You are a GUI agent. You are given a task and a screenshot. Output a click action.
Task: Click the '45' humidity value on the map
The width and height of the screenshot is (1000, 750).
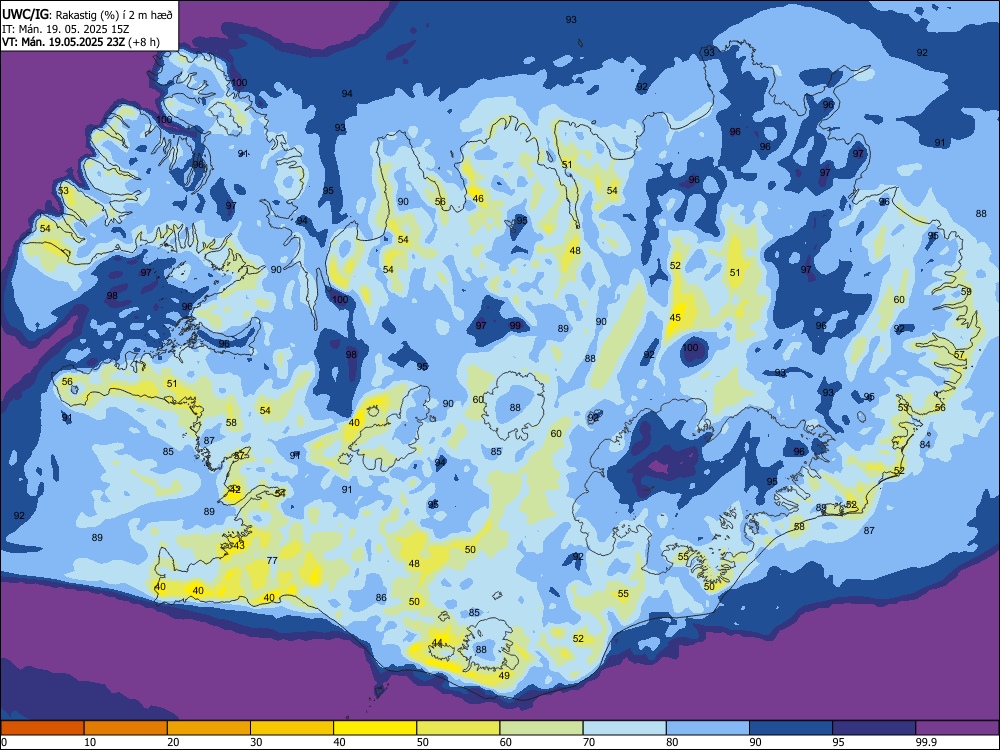(675, 318)
